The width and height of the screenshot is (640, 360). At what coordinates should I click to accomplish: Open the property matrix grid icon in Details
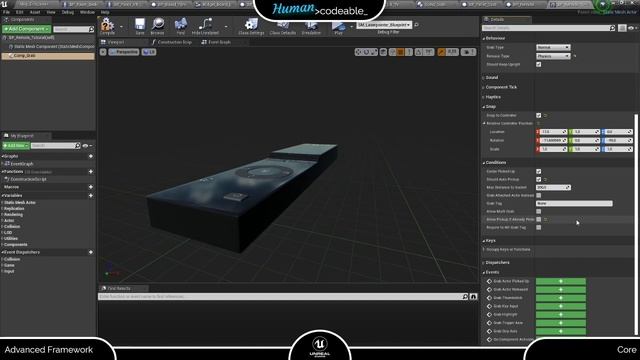(622, 28)
